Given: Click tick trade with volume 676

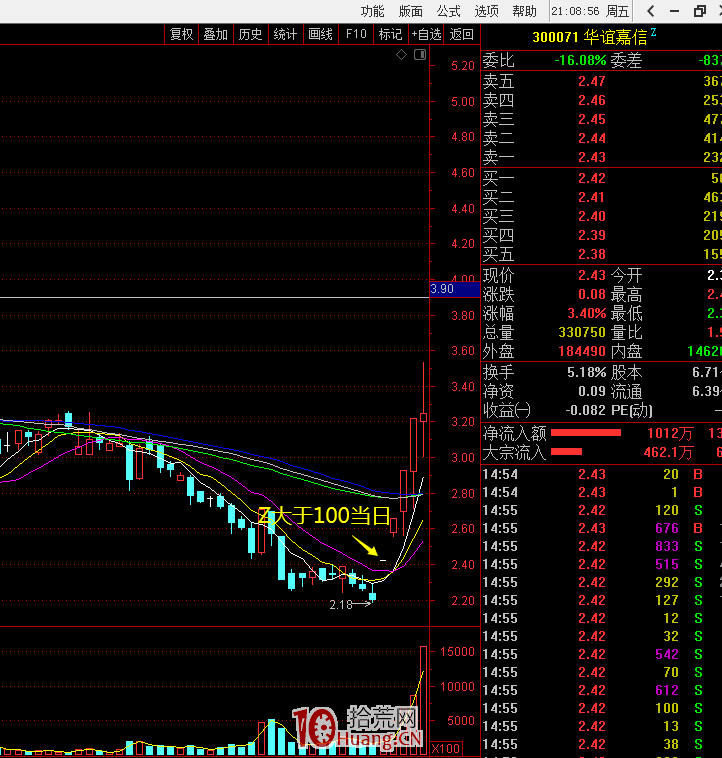Looking at the screenshot, I should (x=667, y=528).
